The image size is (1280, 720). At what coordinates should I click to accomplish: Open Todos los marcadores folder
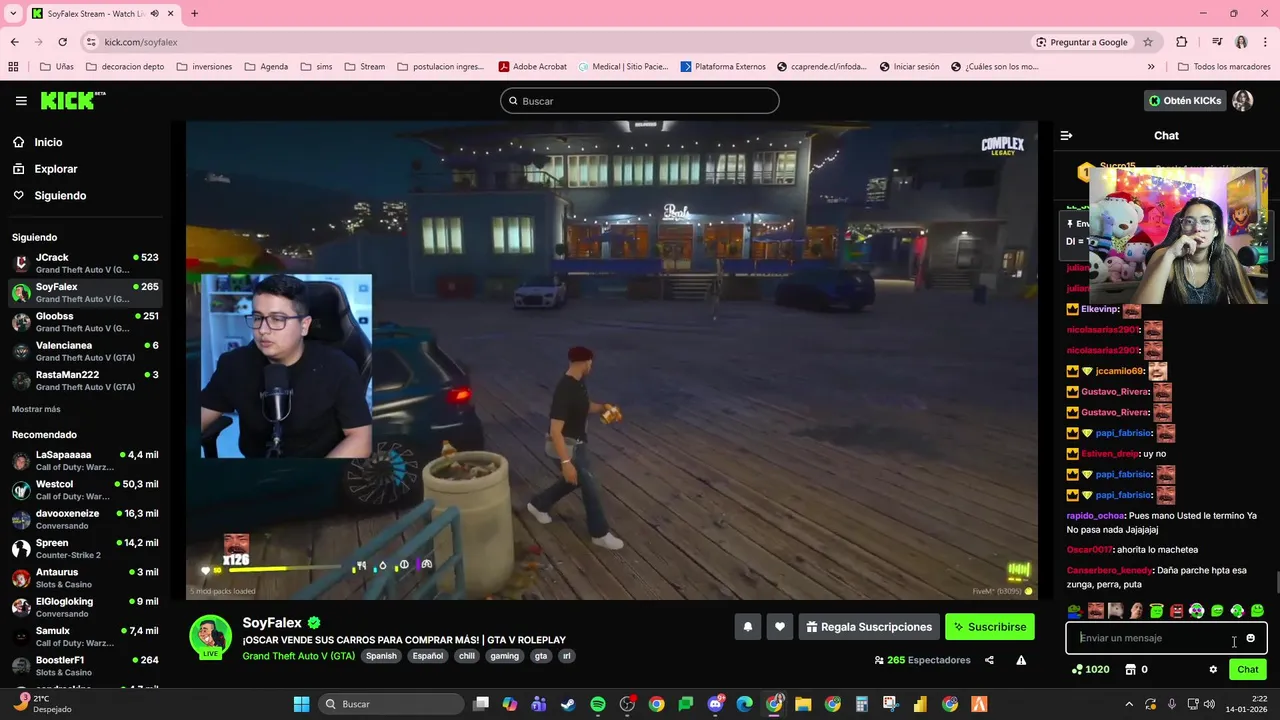[x=1224, y=67]
